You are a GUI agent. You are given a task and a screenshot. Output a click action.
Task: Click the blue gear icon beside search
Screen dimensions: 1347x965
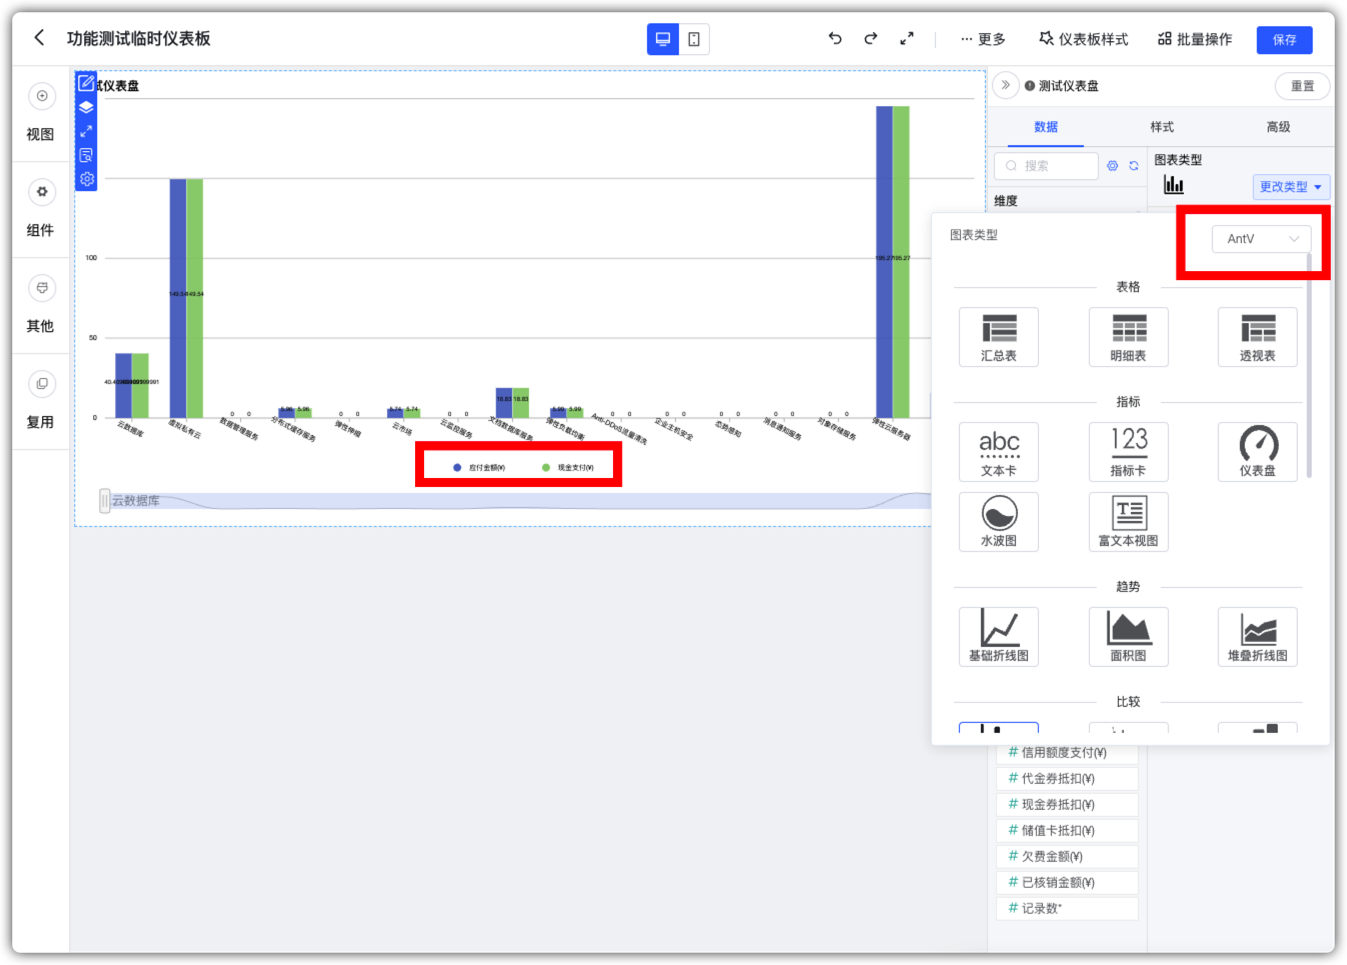coord(1112,166)
